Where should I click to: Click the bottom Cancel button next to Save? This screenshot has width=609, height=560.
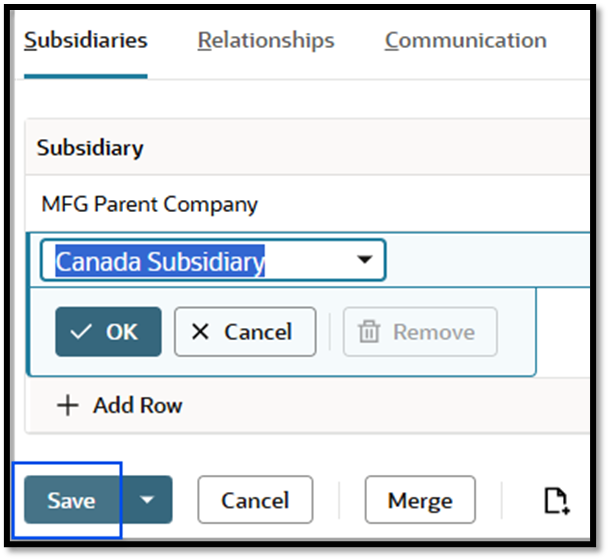[255, 500]
